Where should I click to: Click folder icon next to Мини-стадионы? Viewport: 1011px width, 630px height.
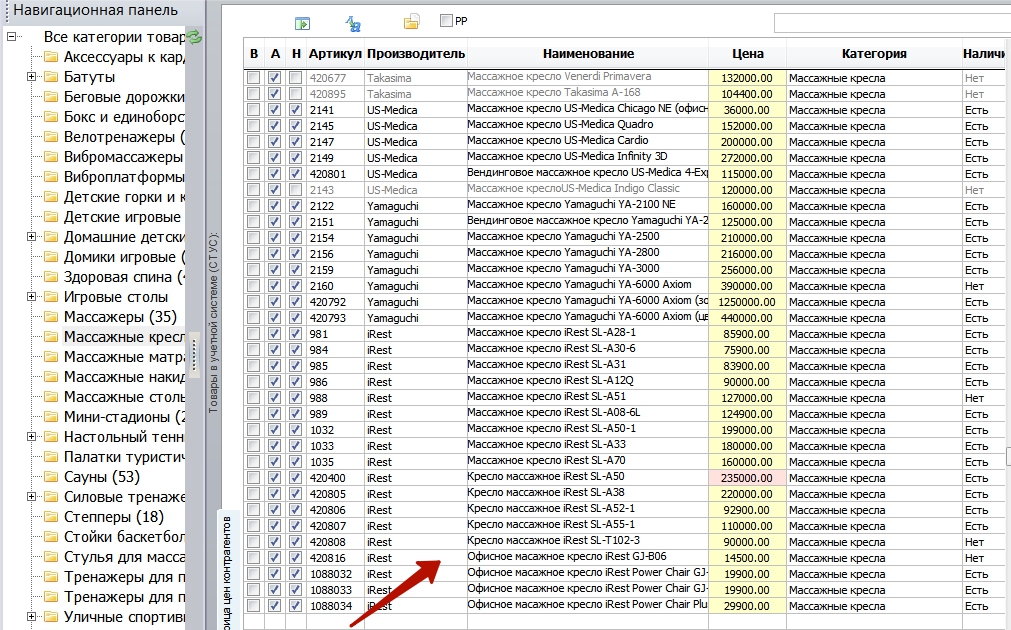51,417
